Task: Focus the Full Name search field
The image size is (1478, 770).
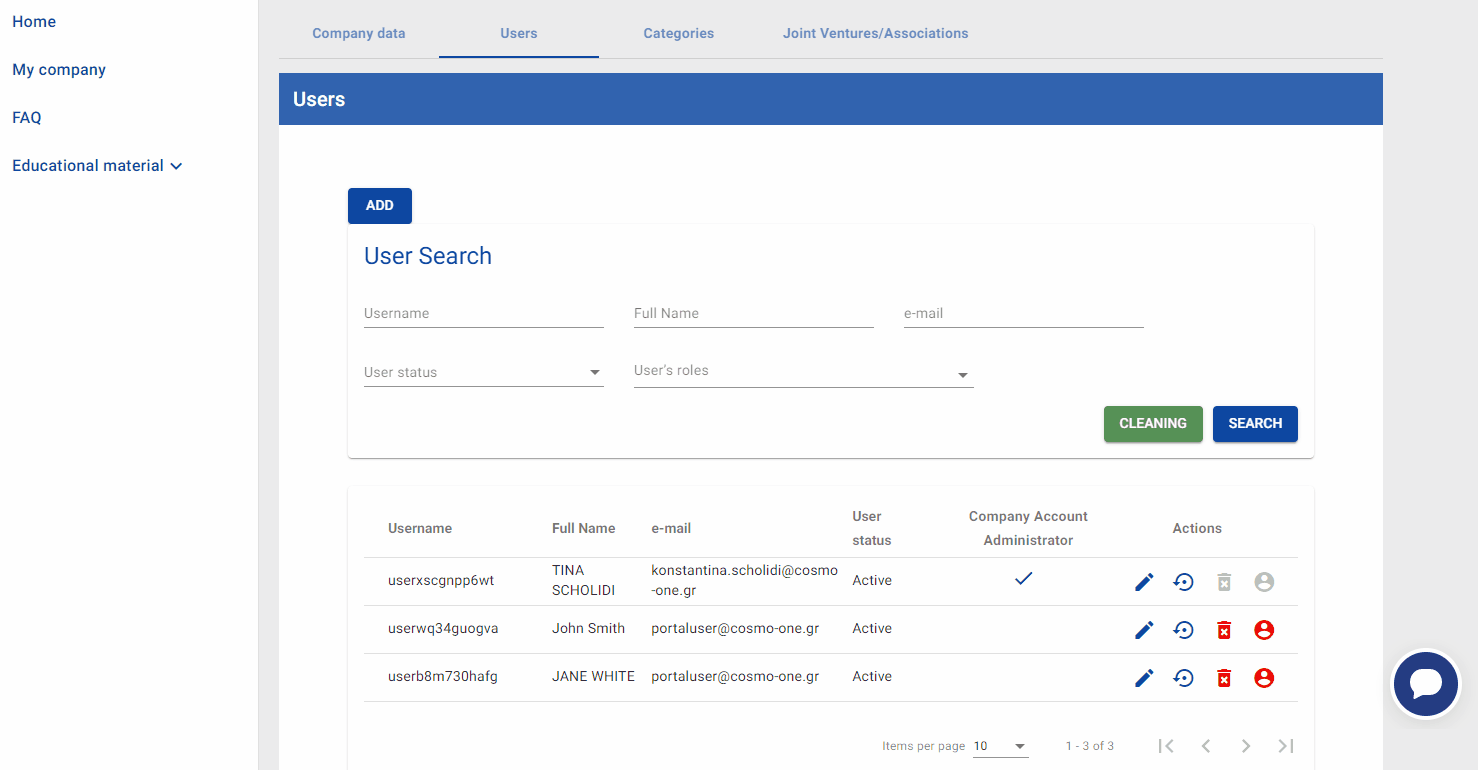Action: [753, 314]
